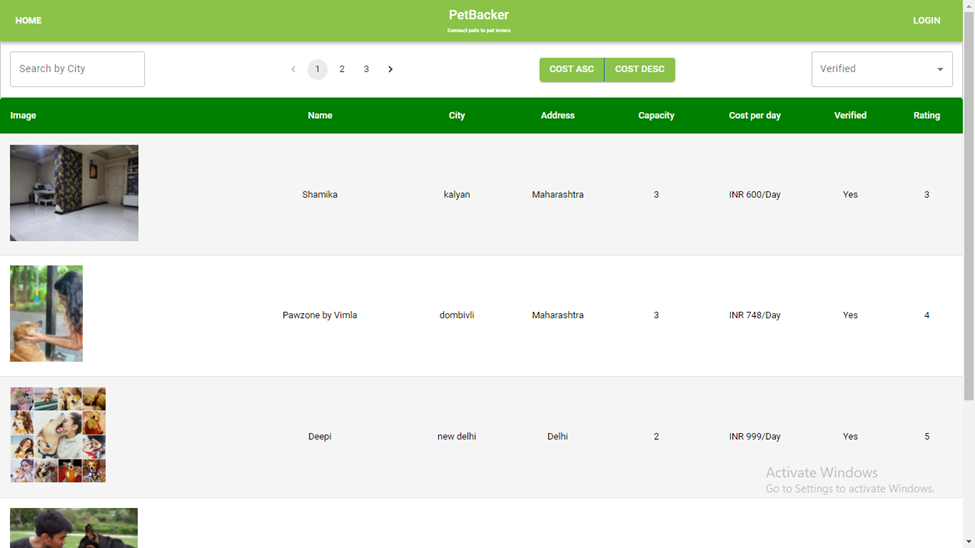Click the city new delhi
The image size is (975, 548).
click(457, 437)
